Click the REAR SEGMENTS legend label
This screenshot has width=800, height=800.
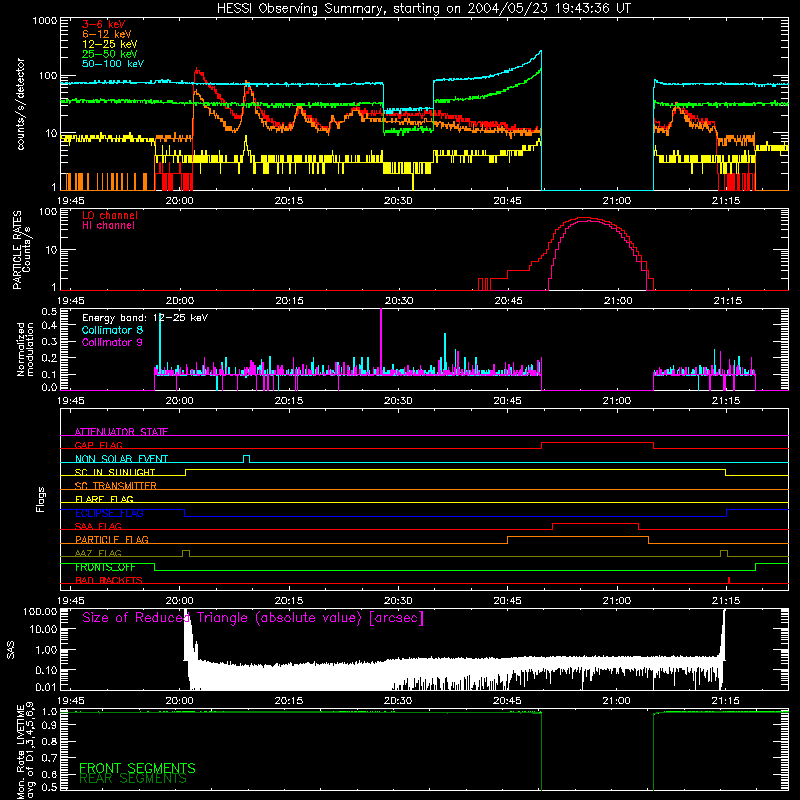point(133,779)
